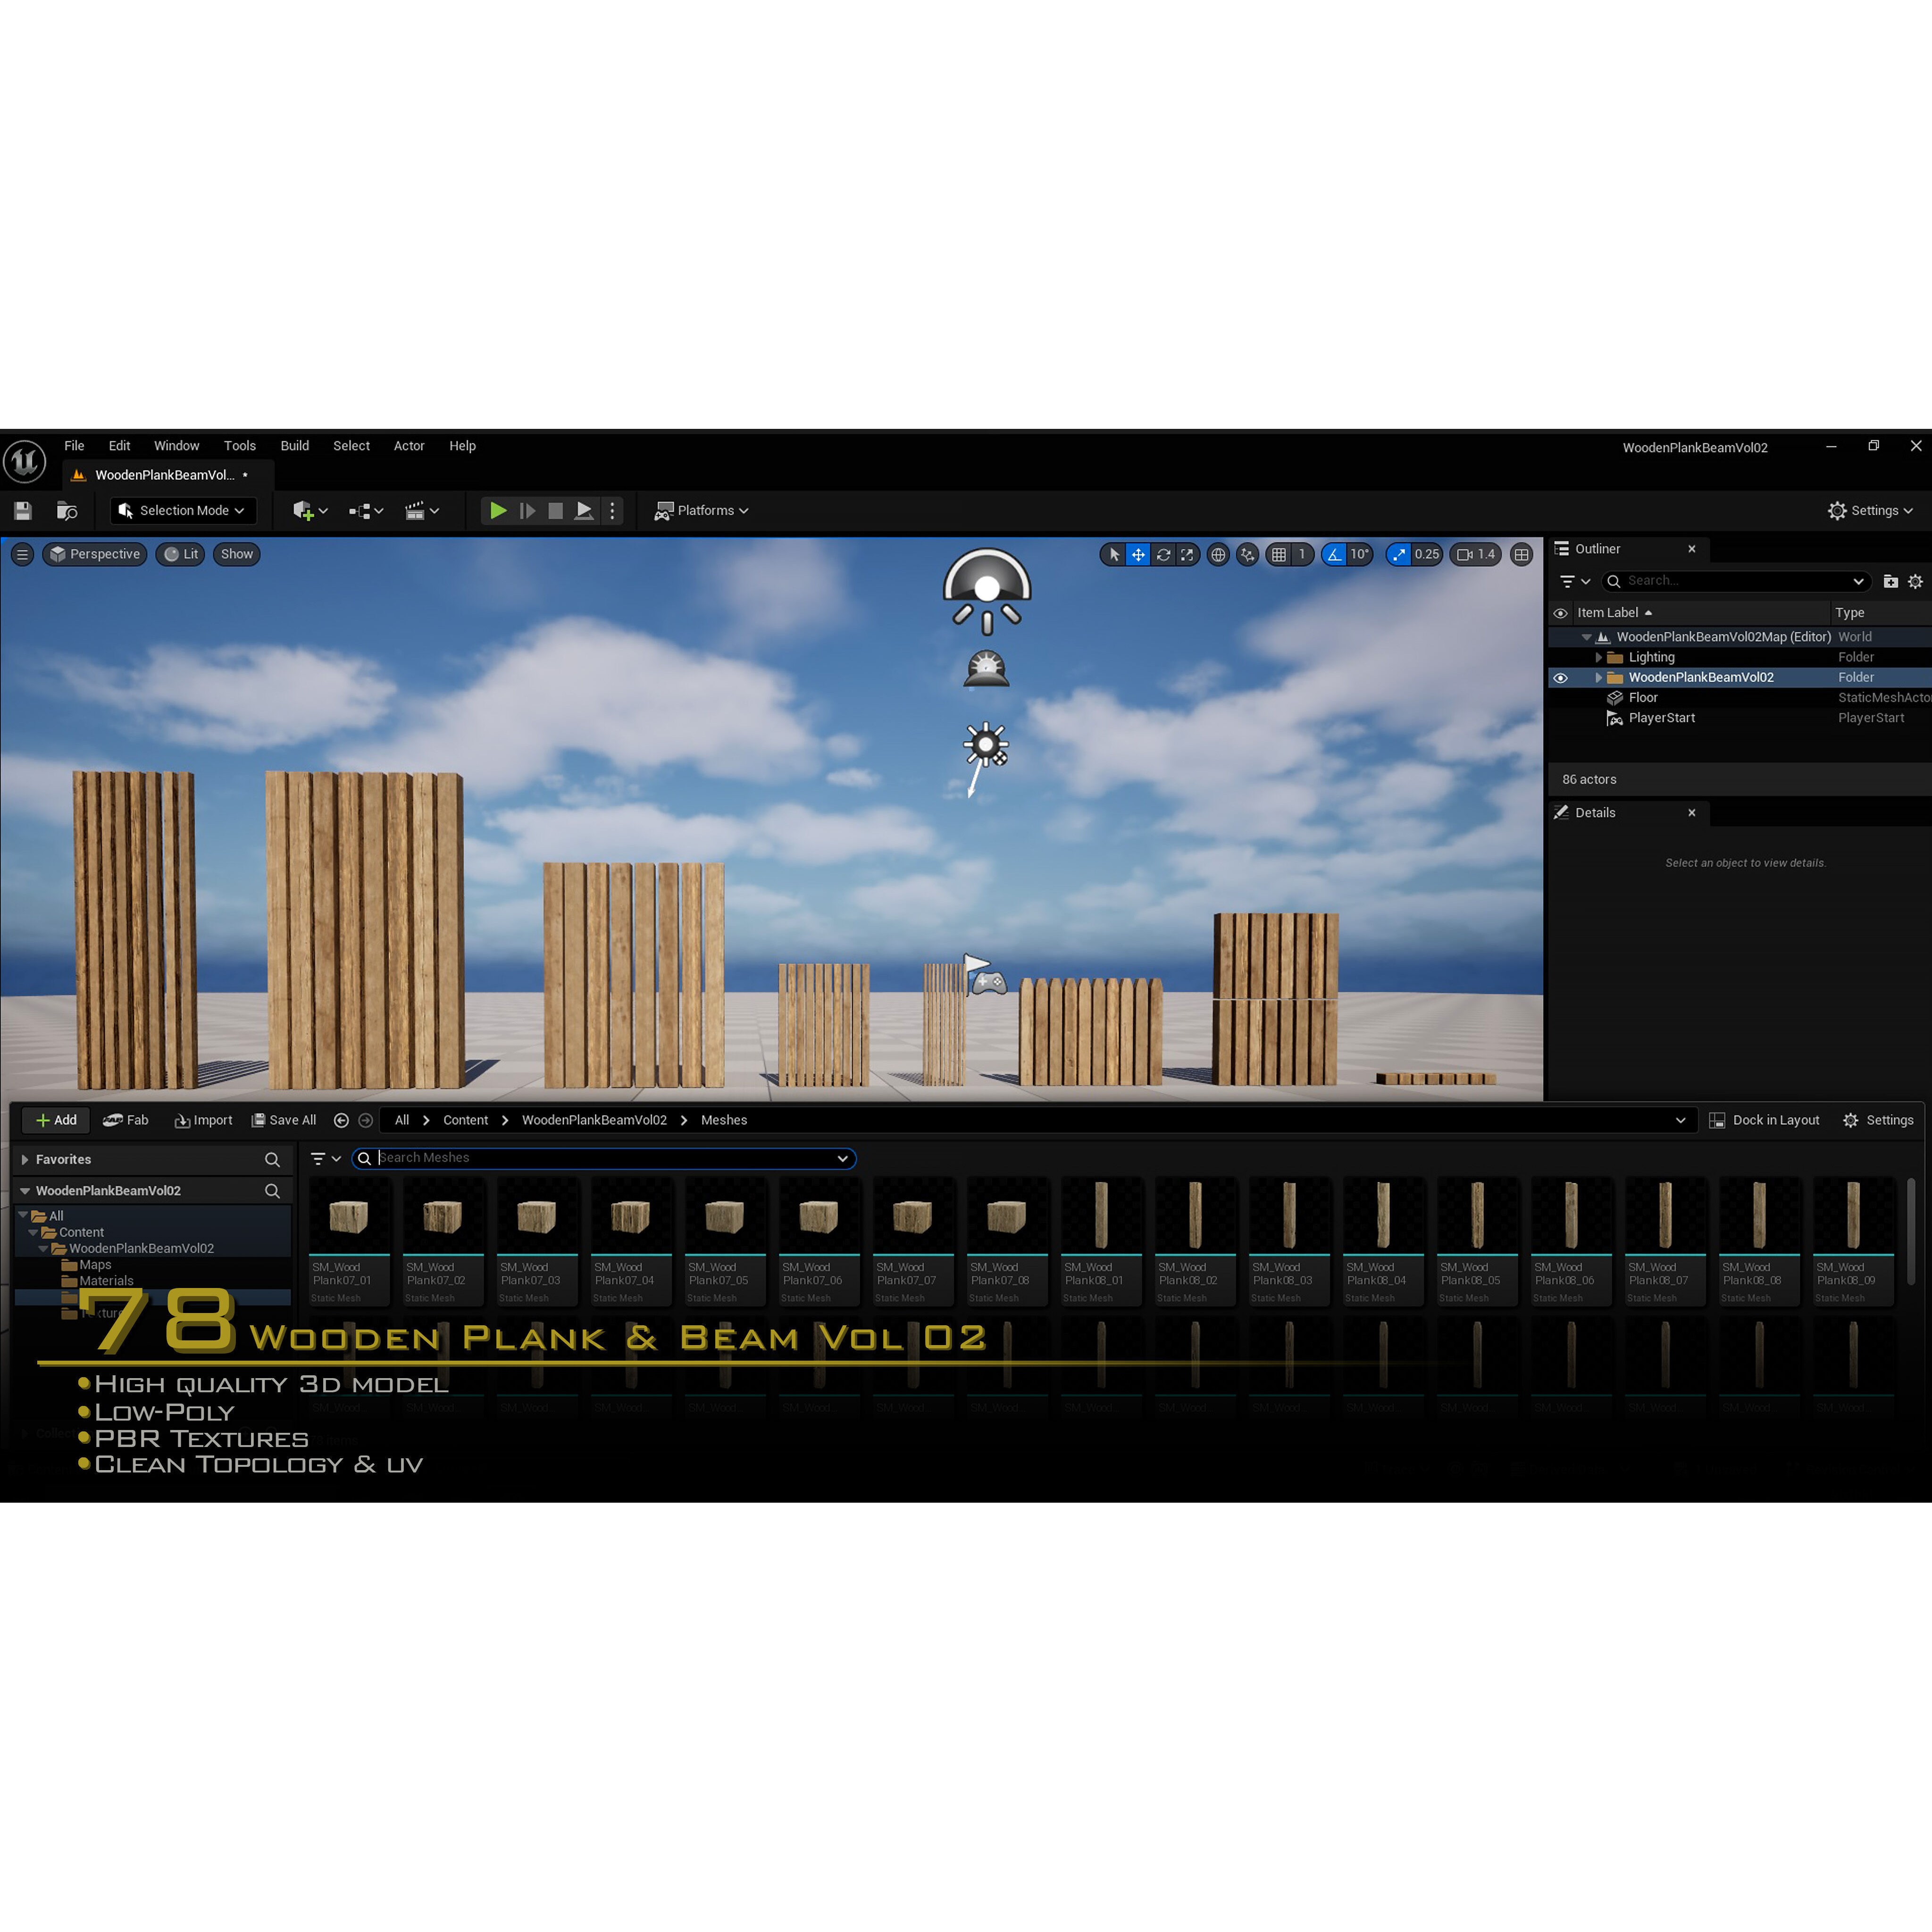Screen dimensions: 1932x1932
Task: Click the Perspective viewport type button
Action: [95, 554]
